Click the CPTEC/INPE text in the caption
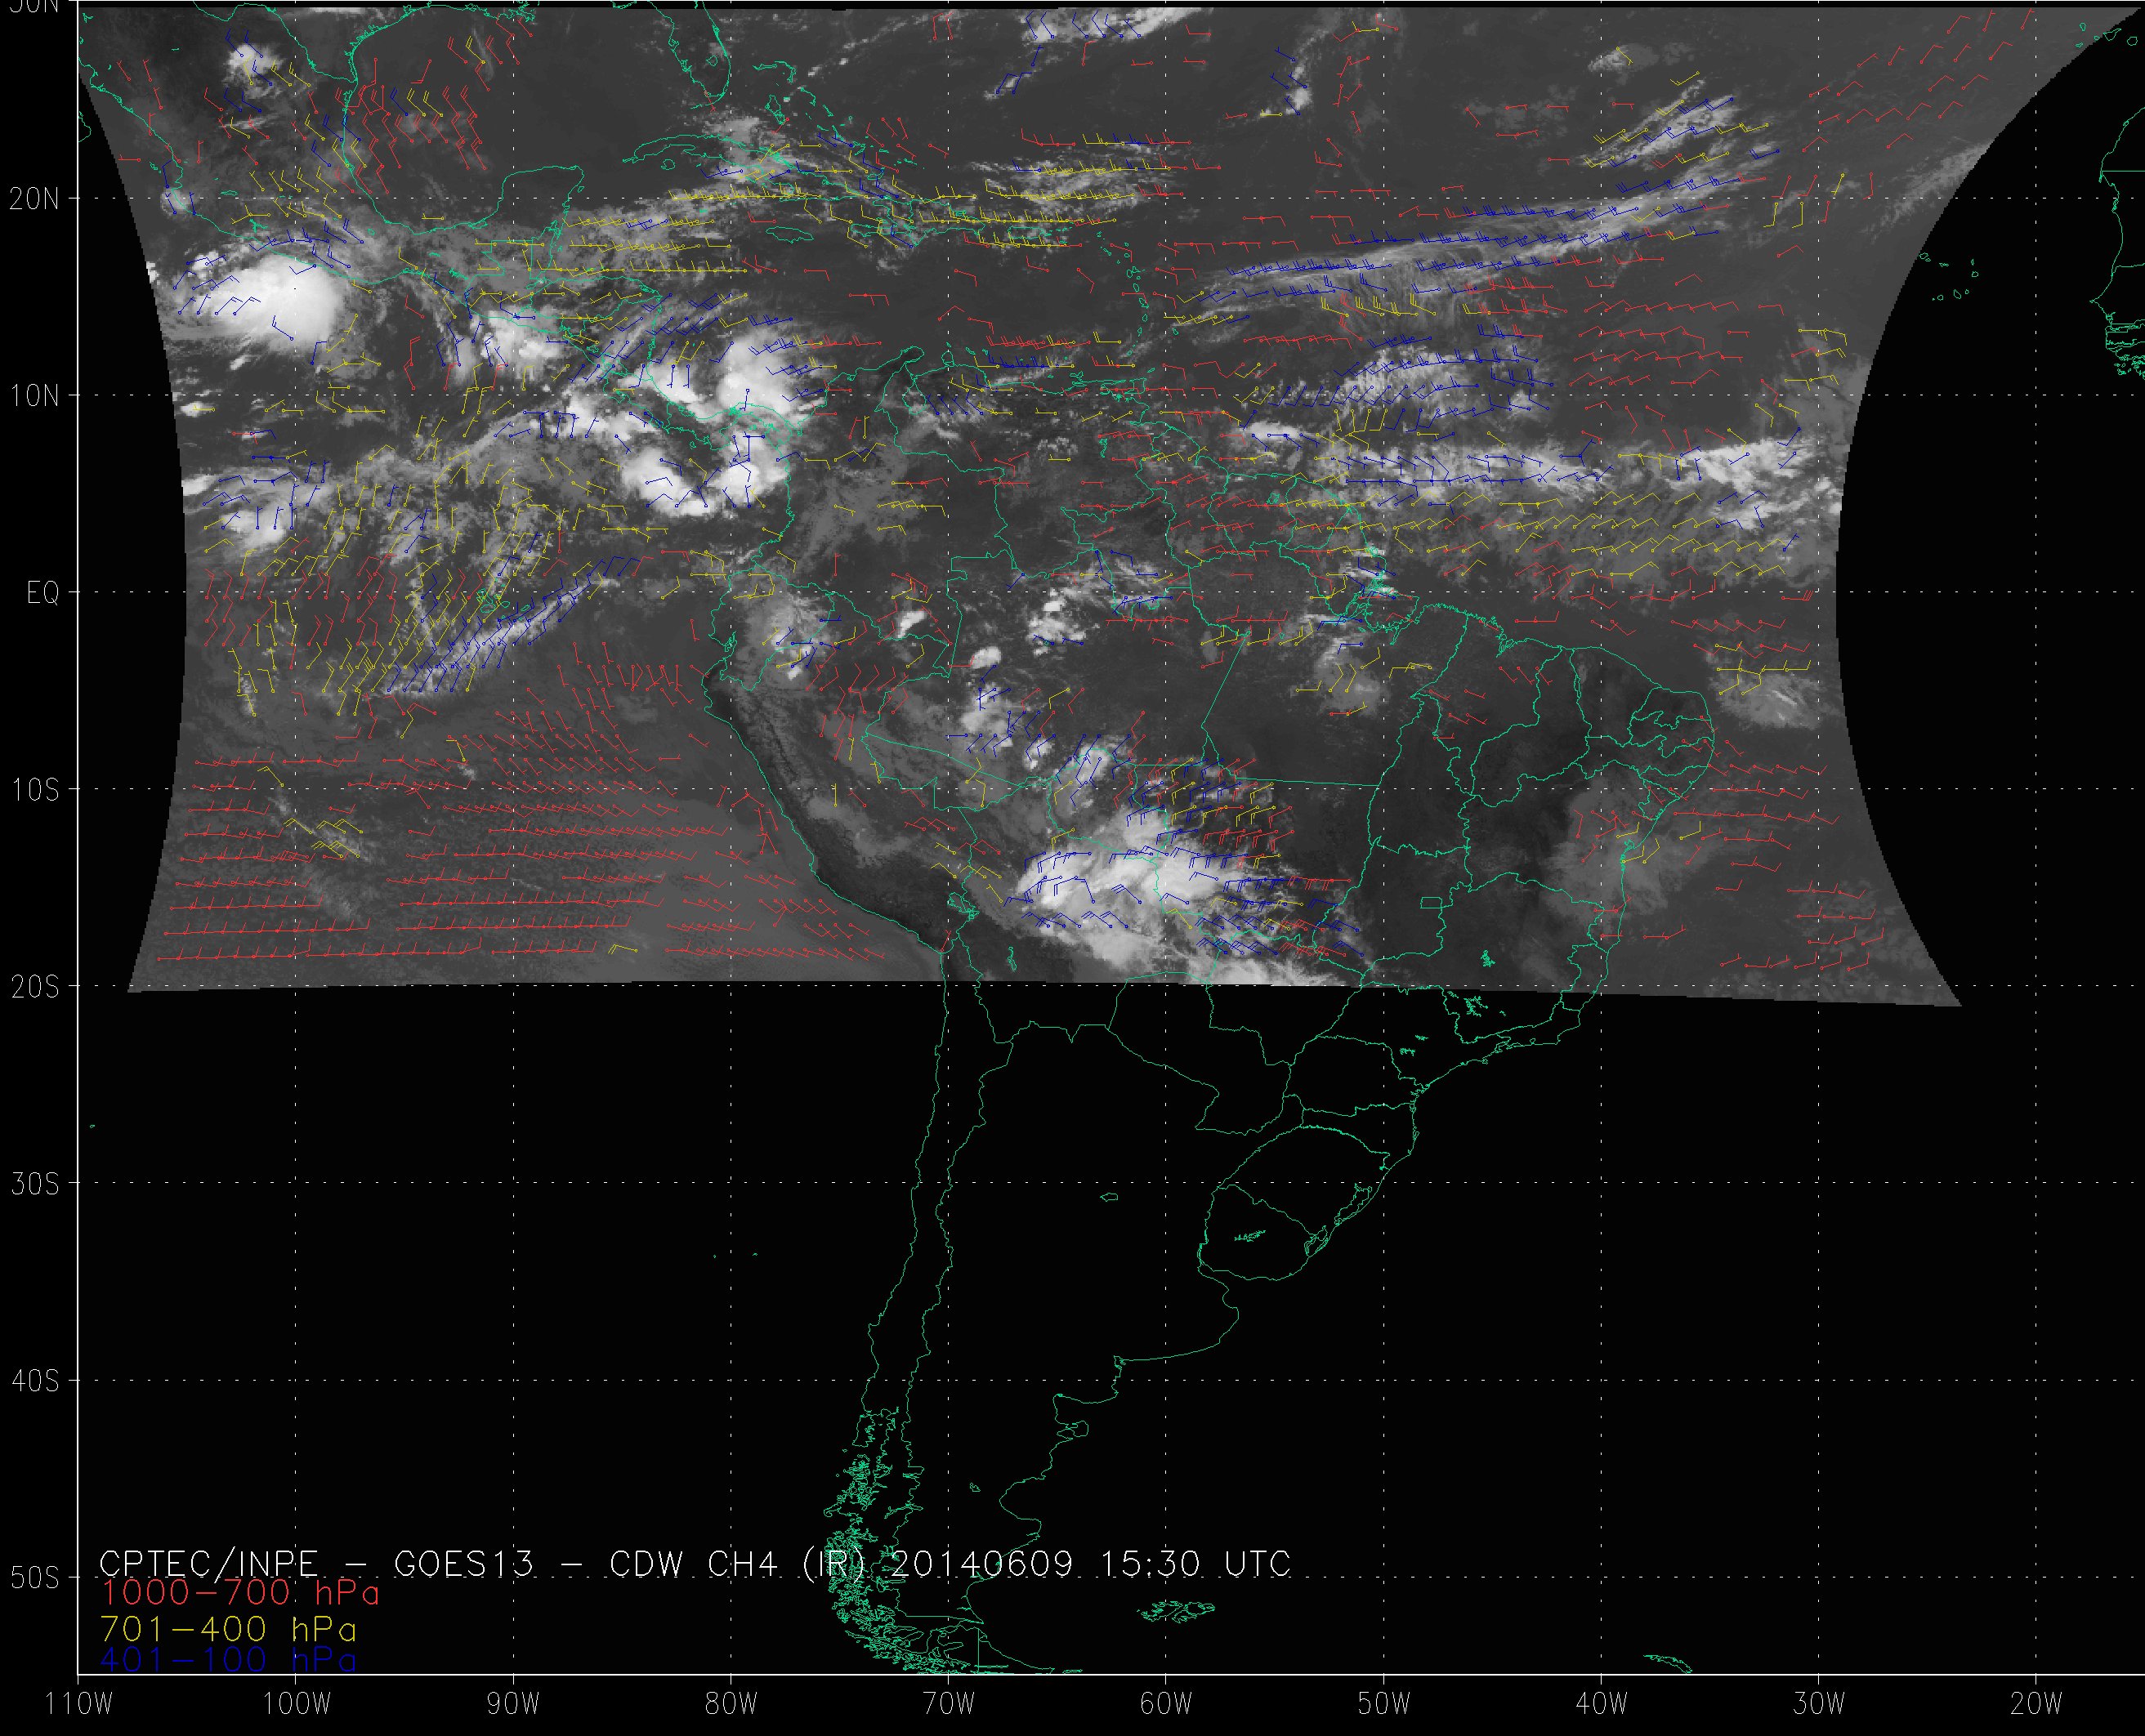2145x1736 pixels. tap(208, 1563)
